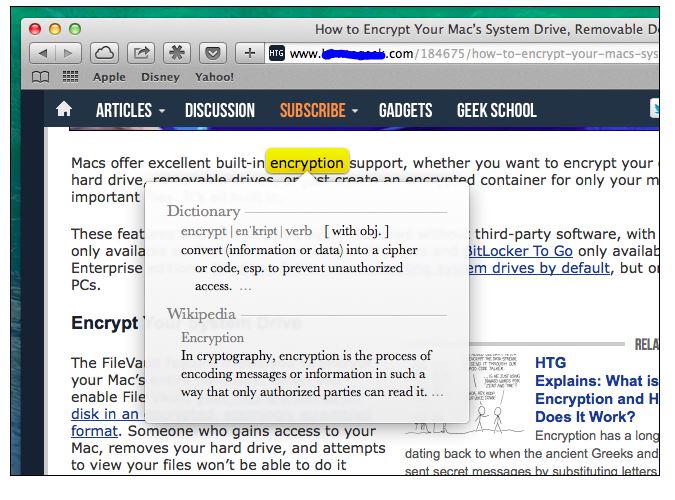Open the GEEK SCHOOL nav item
This screenshot has height=500, width=675.
click(496, 110)
